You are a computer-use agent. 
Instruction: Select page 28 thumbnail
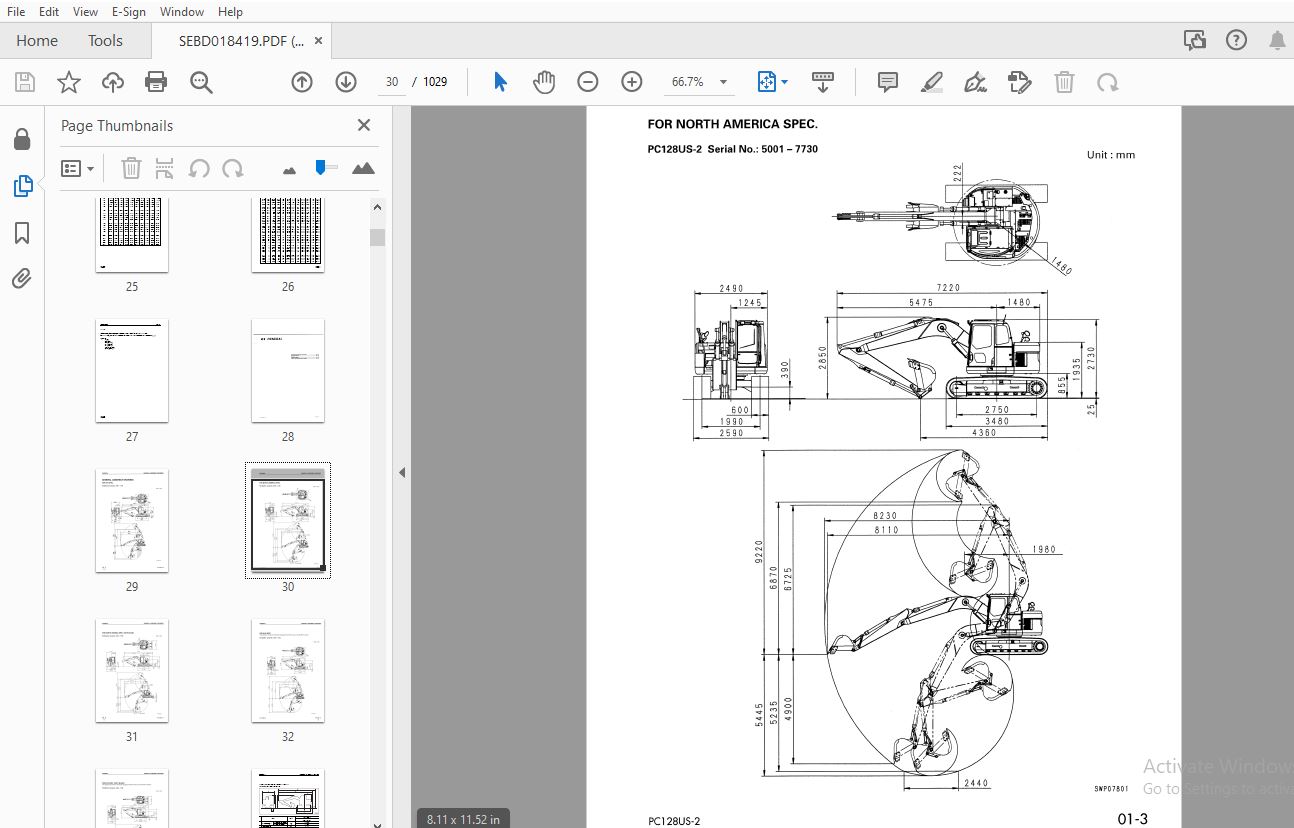tap(288, 370)
